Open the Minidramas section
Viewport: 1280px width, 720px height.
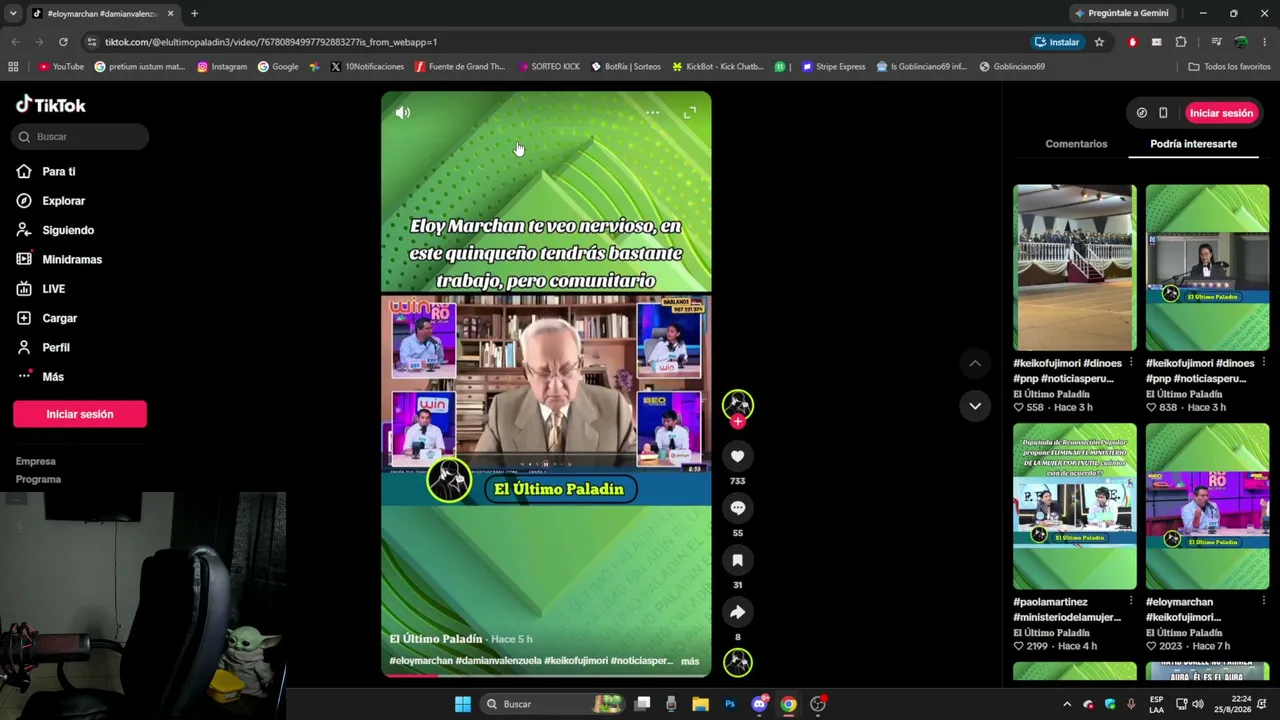(72, 260)
